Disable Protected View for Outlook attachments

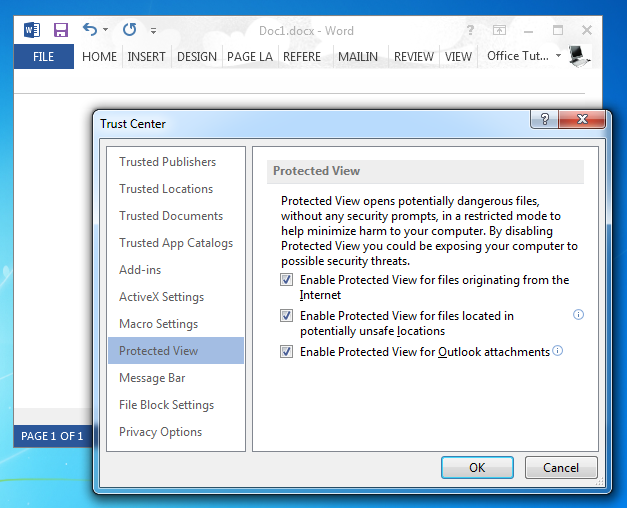point(287,352)
